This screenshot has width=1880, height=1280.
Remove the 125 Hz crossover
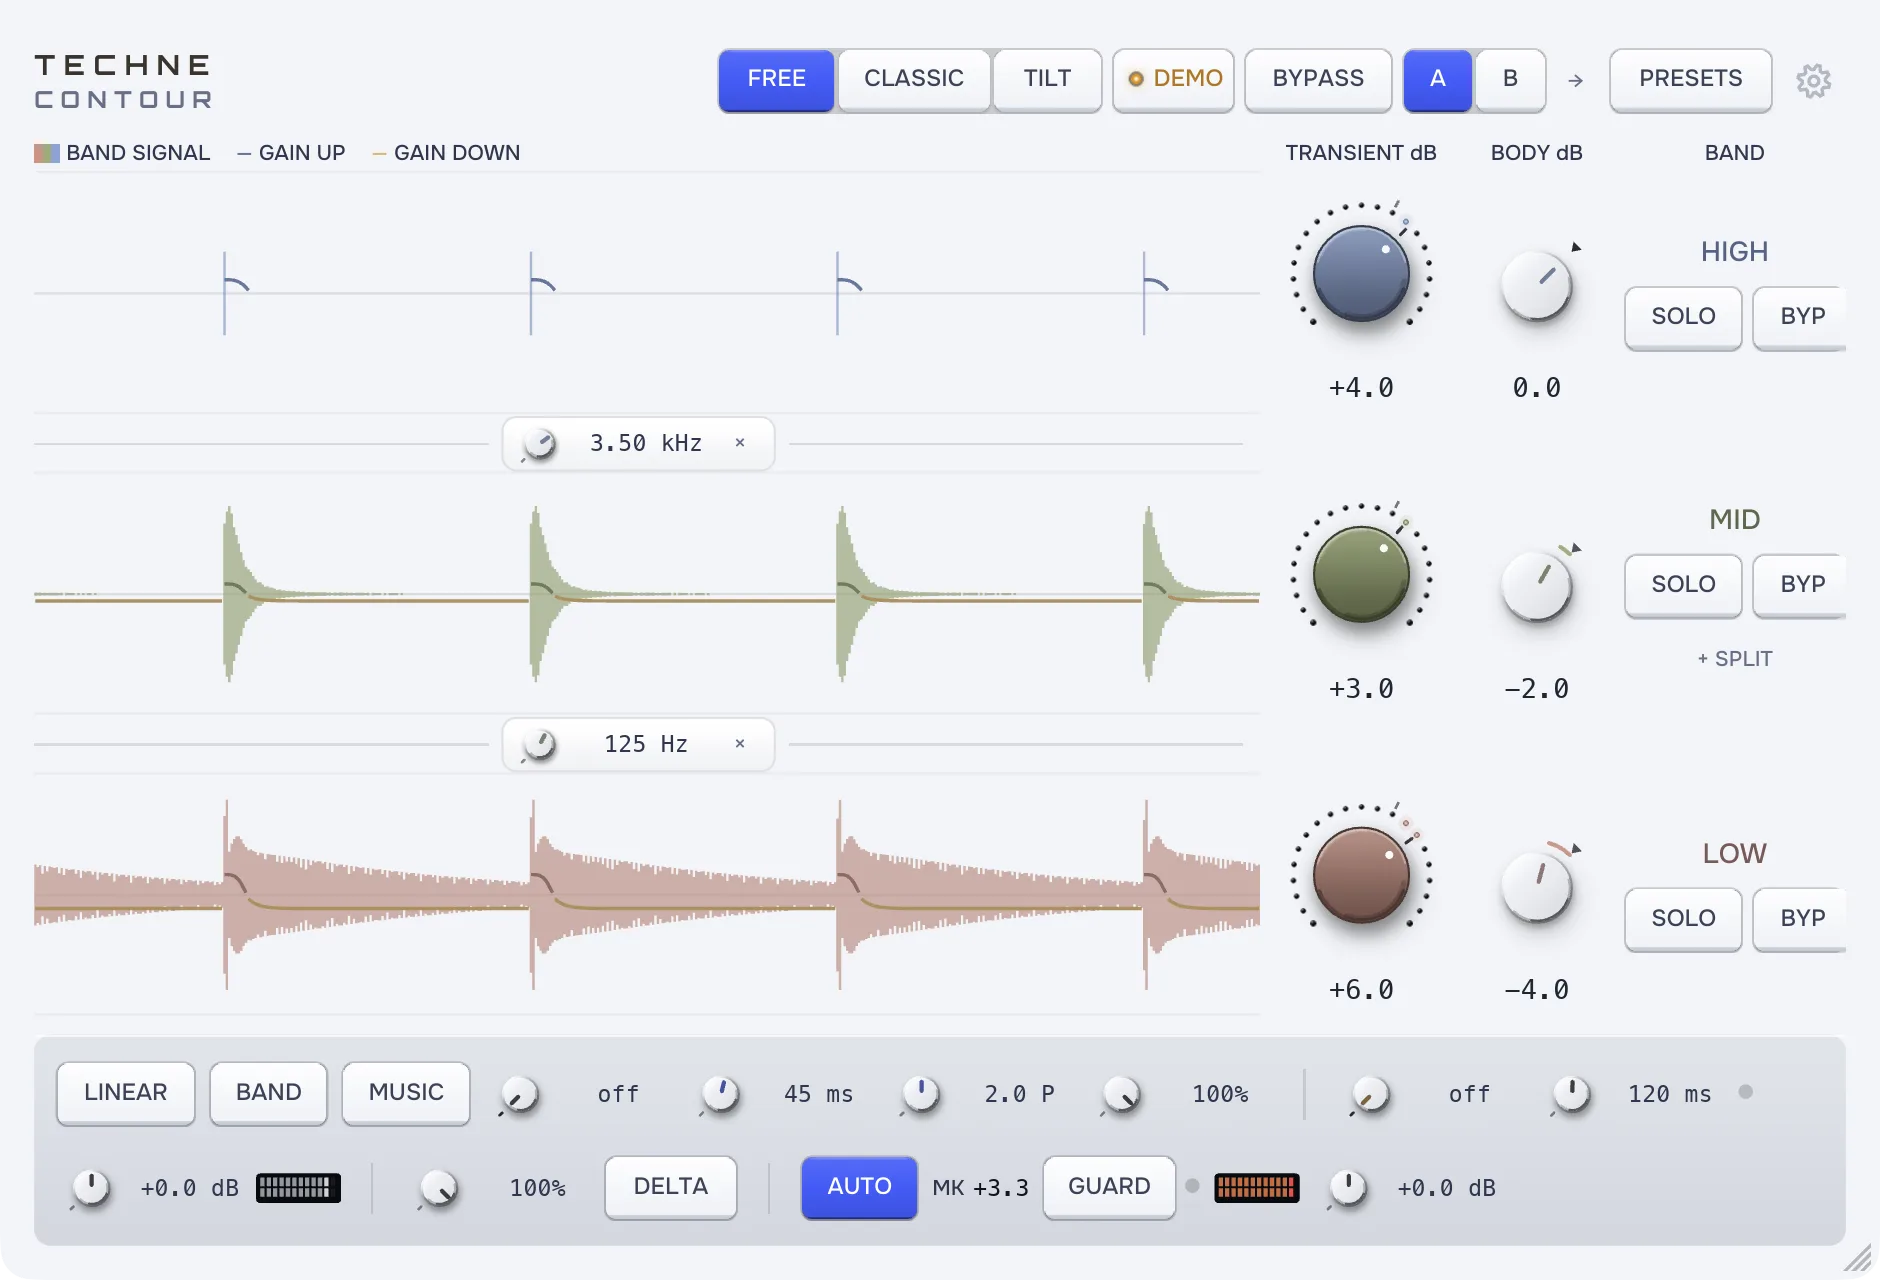click(x=740, y=744)
